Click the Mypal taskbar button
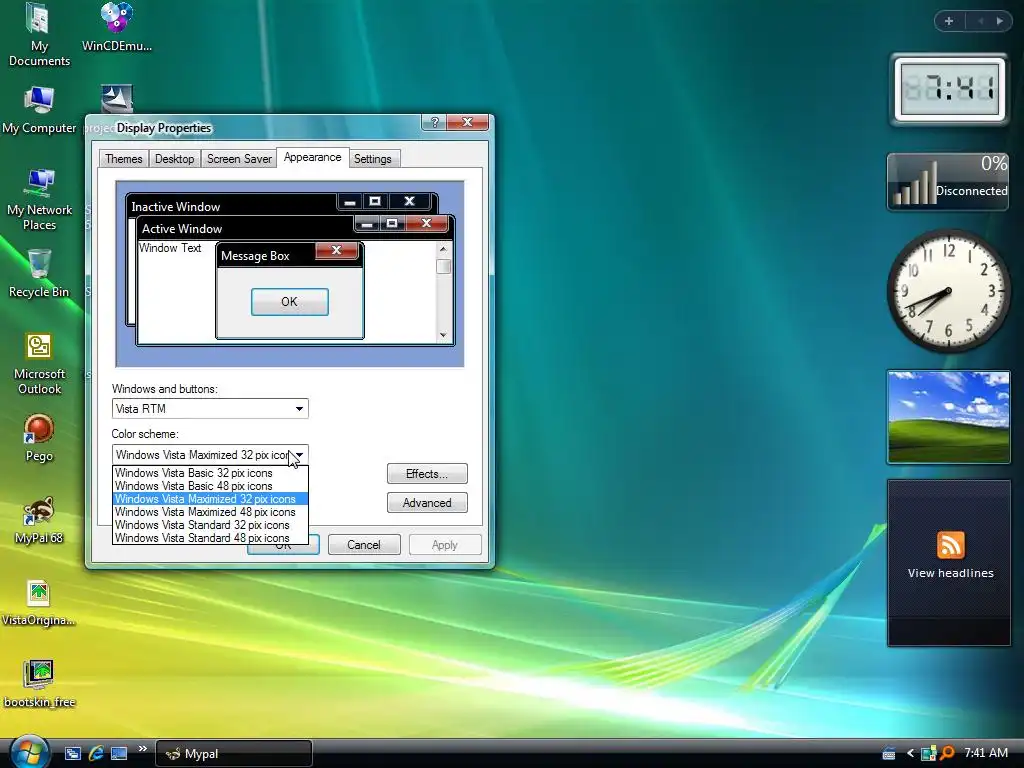The image size is (1024, 768). (234, 754)
